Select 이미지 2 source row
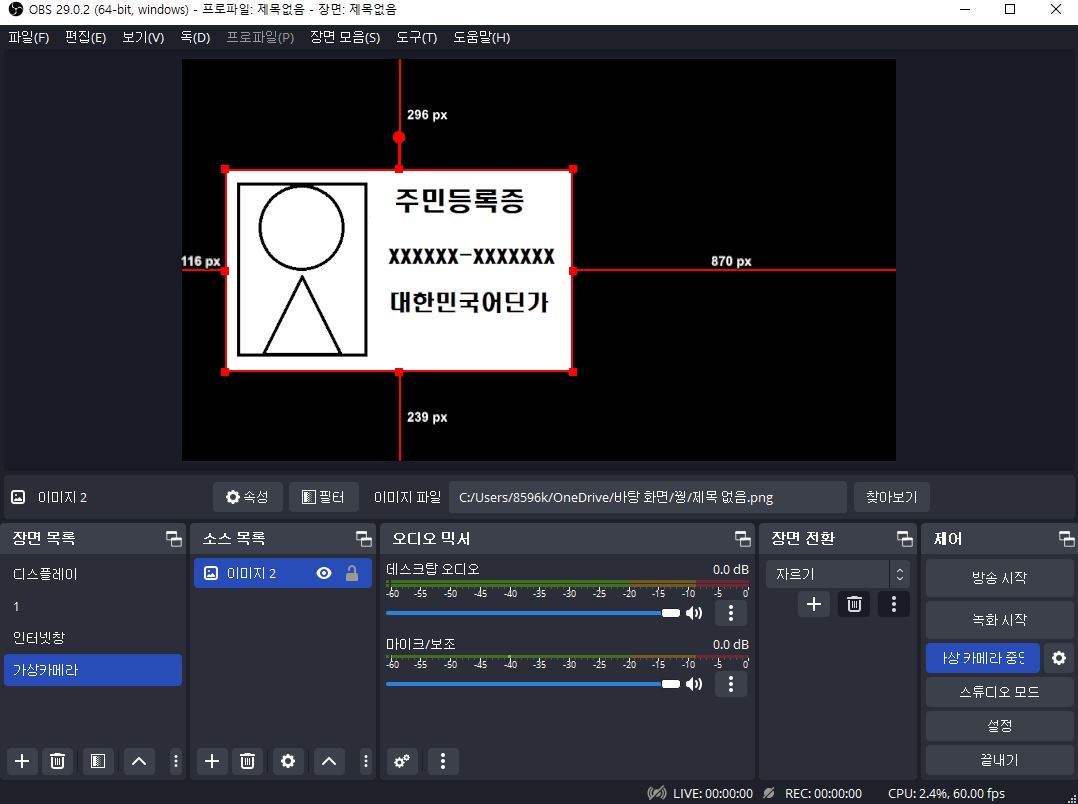Viewport: 1078px width, 804px height. pos(283,573)
